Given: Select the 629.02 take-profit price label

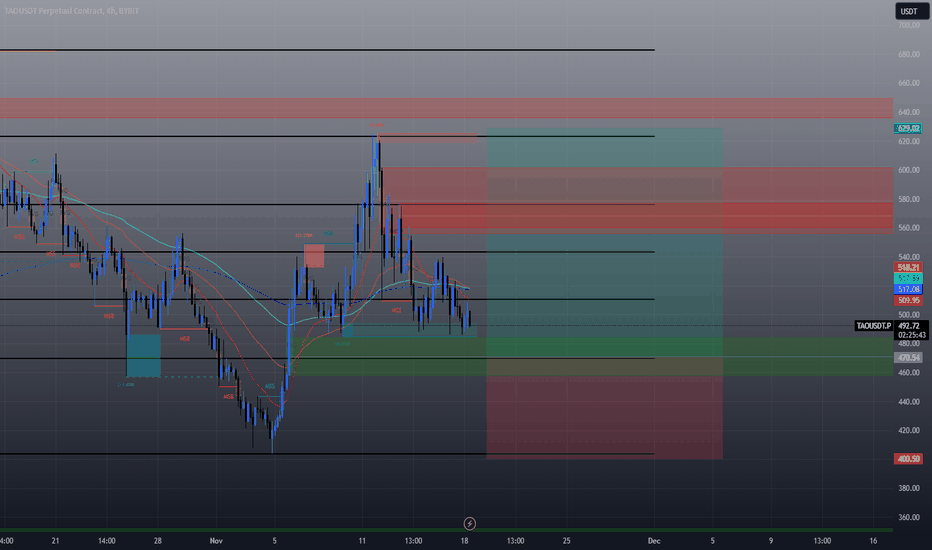Looking at the screenshot, I should (908, 128).
